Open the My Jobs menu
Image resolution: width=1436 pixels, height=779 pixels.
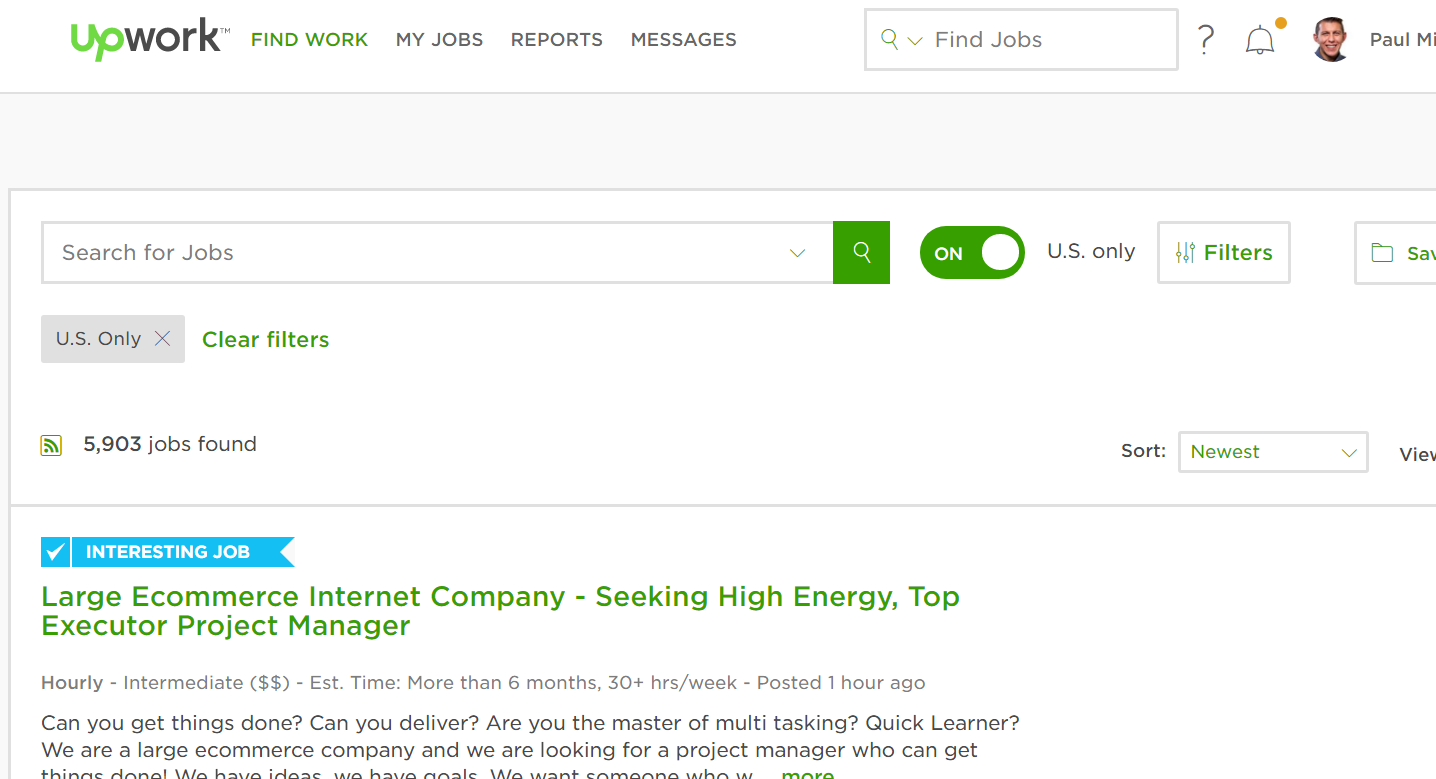[439, 40]
